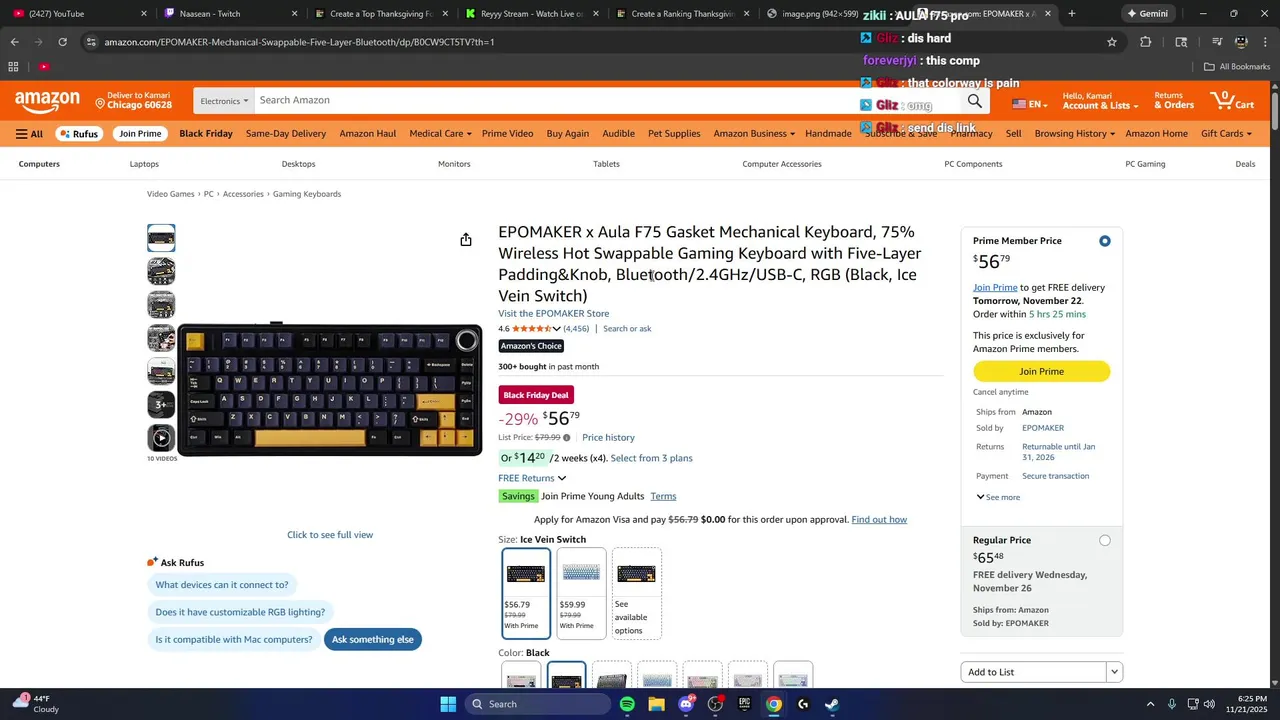Open Steam from the taskbar
Viewport: 1280px width, 720px height.
pos(832,704)
